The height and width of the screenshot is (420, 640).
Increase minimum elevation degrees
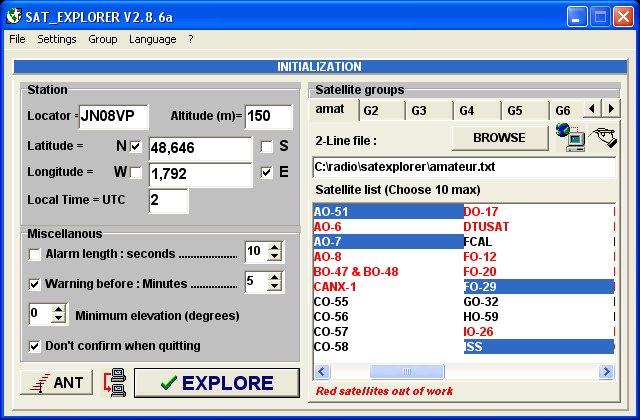pos(59,309)
